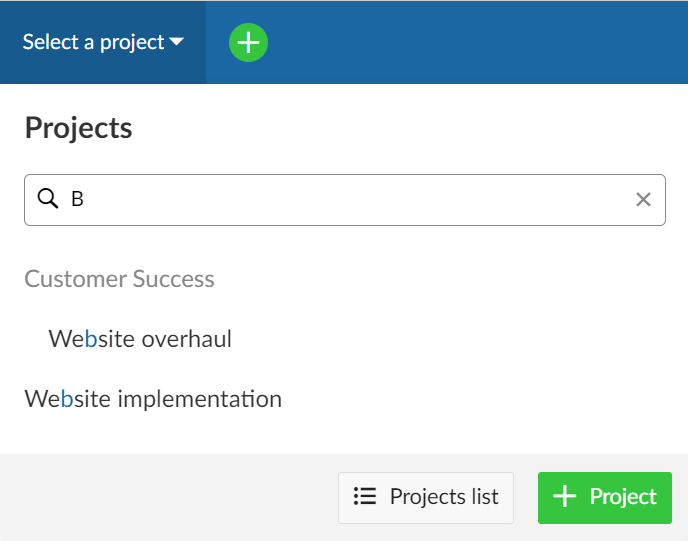
Task: Focus the project search field containing B
Action: pyautogui.click(x=350, y=200)
